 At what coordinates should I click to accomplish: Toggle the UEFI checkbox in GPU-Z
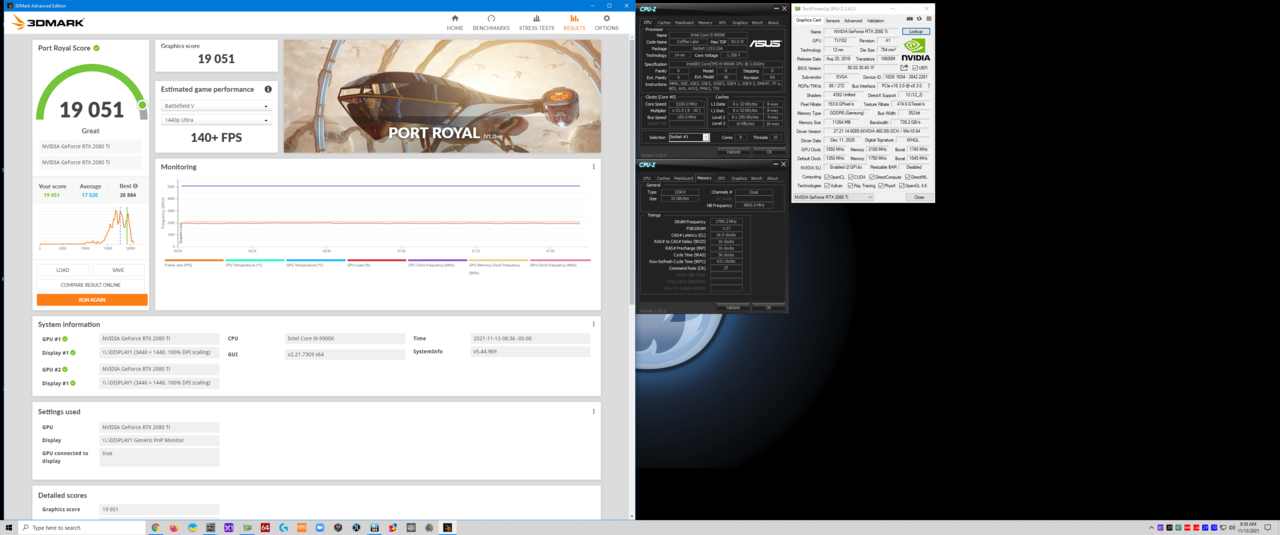(916, 68)
